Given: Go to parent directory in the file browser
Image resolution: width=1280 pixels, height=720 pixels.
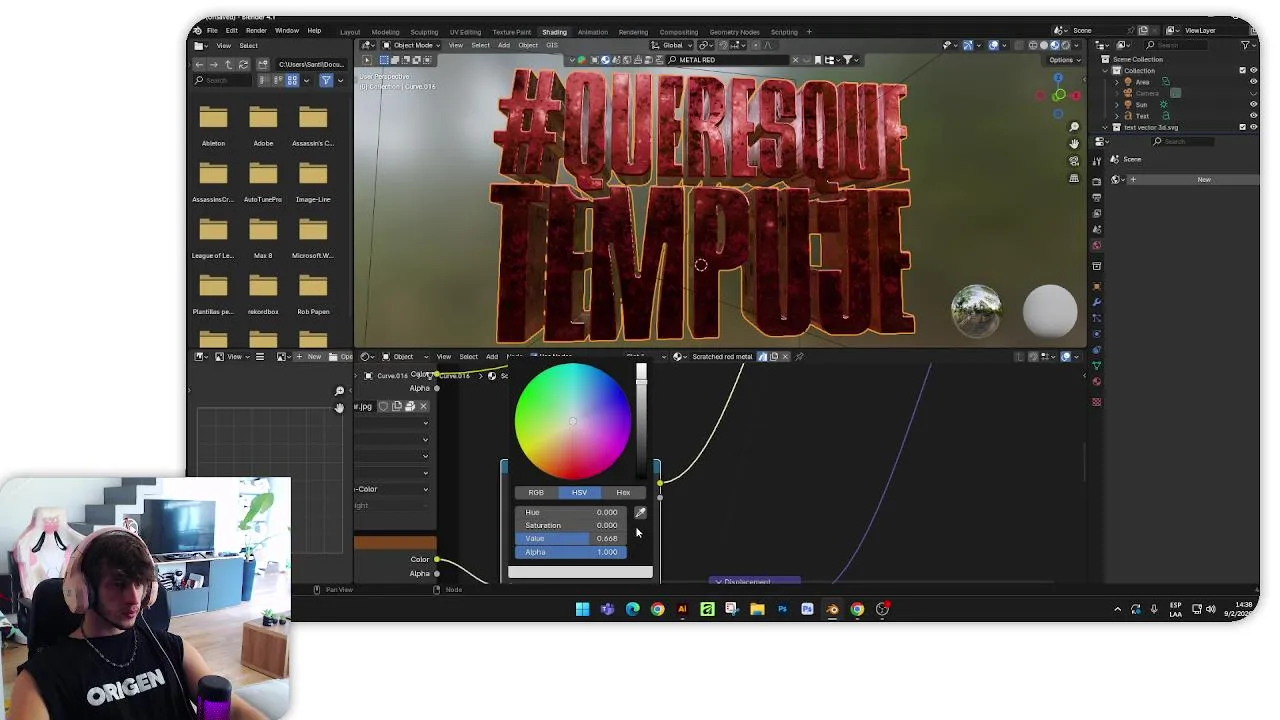Looking at the screenshot, I should pos(228,64).
